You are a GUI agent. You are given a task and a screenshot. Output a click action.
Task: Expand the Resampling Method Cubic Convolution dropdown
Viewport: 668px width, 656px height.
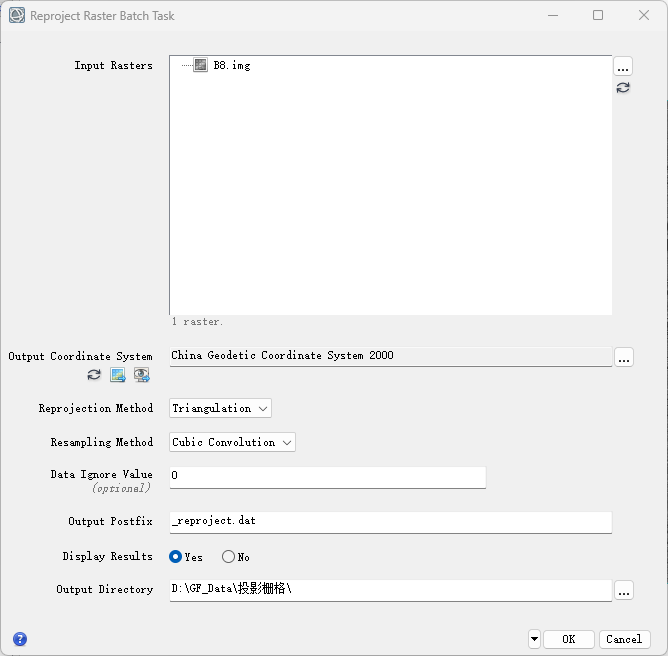point(232,442)
